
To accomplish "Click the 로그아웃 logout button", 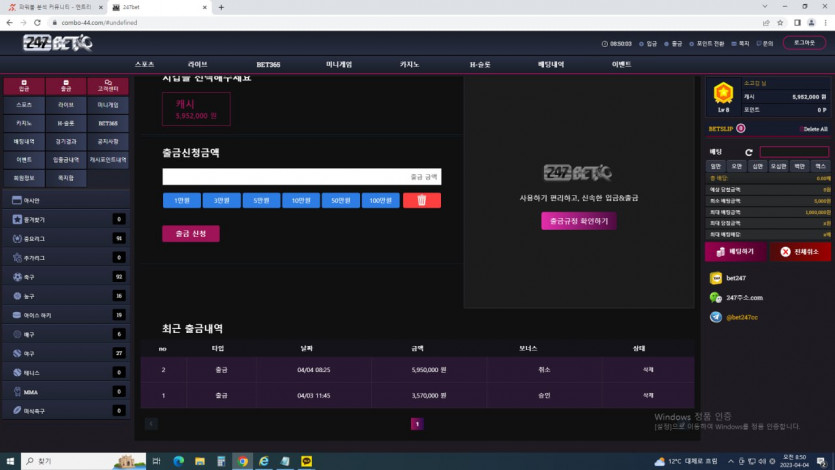I will (803, 43).
